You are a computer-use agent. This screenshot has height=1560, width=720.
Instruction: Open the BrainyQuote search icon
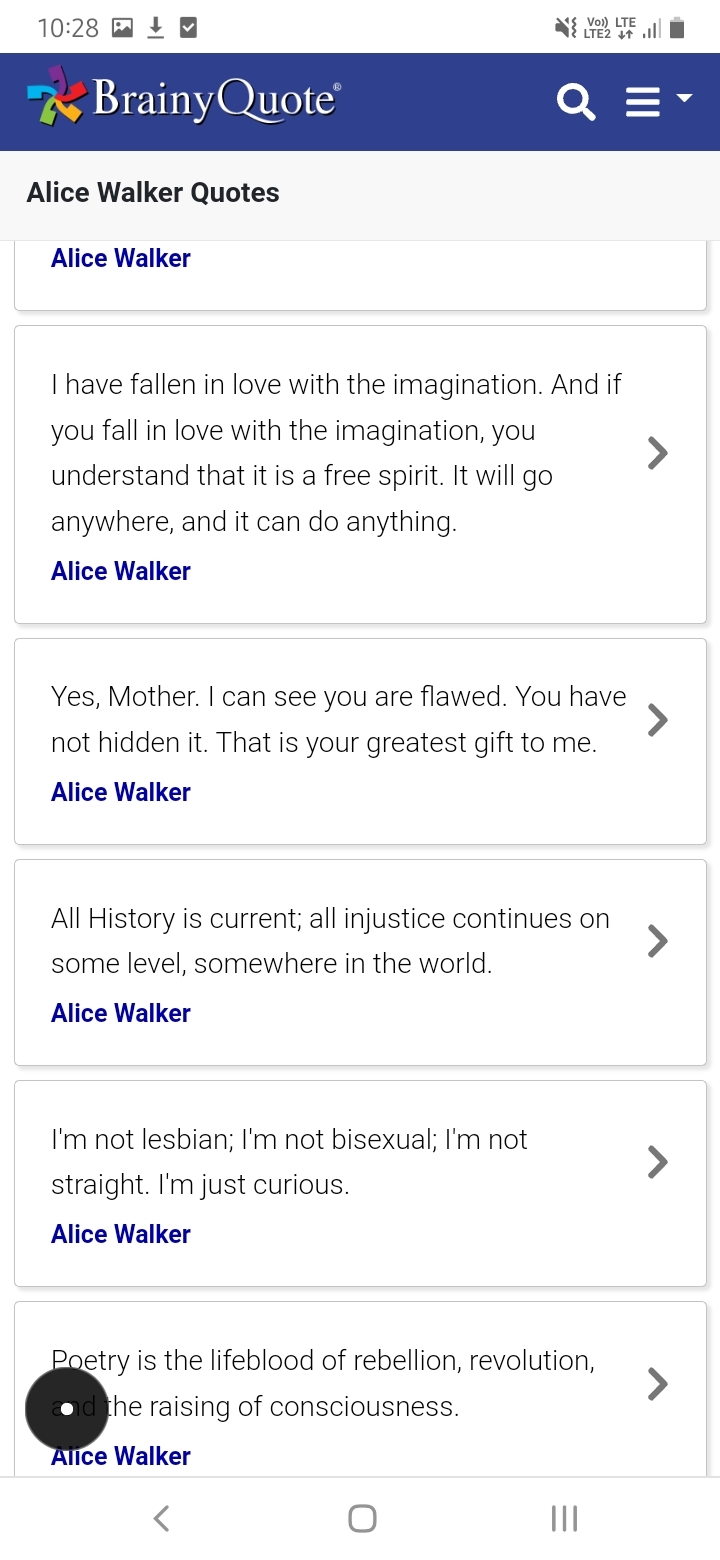point(575,102)
